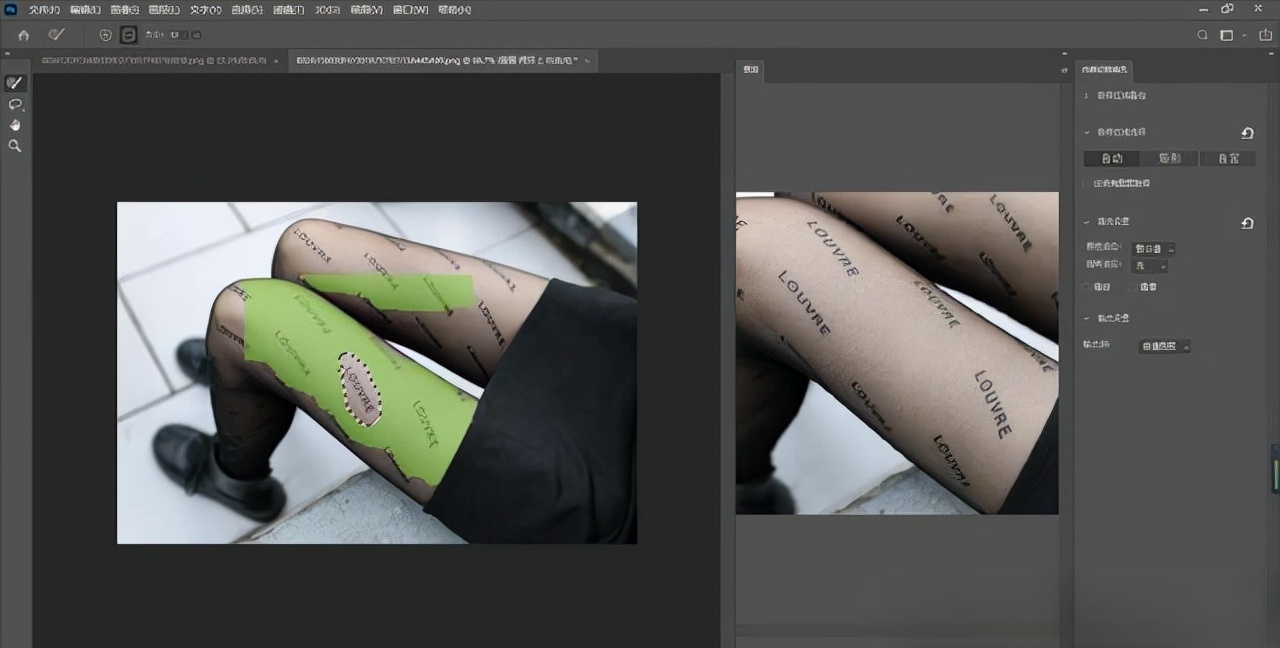Collapse the Output Settings section
The height and width of the screenshot is (648, 1280).
1087,318
